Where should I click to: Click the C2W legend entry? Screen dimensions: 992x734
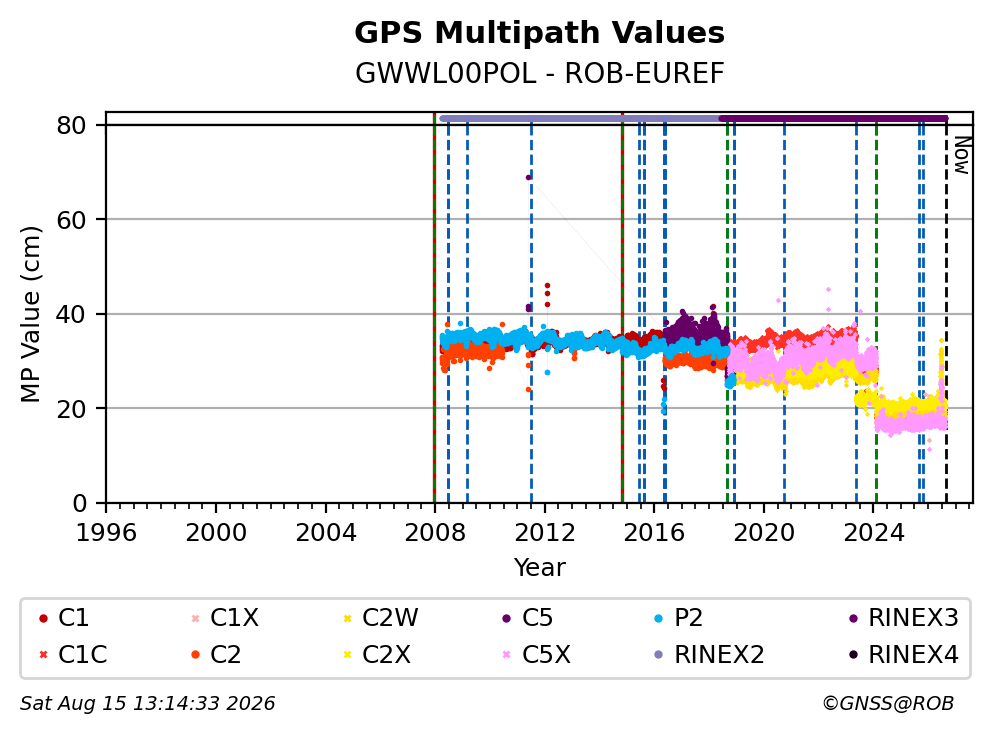(380, 618)
